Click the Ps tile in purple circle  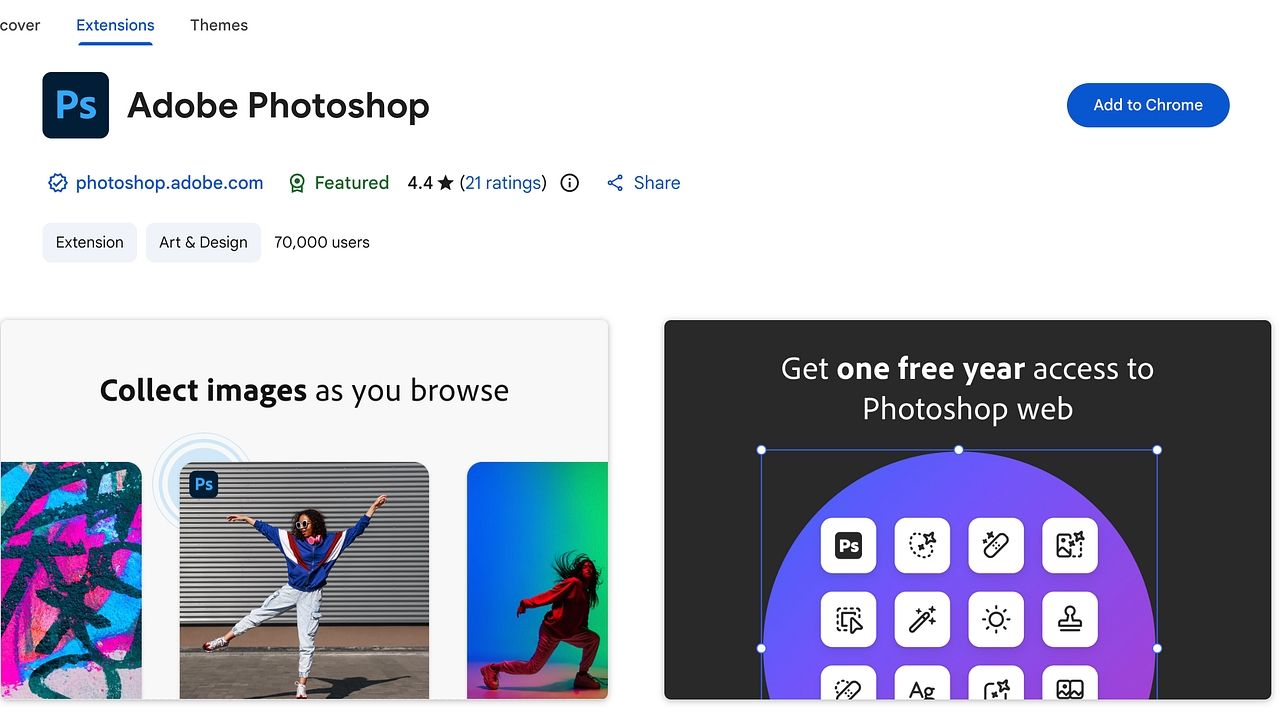848,545
